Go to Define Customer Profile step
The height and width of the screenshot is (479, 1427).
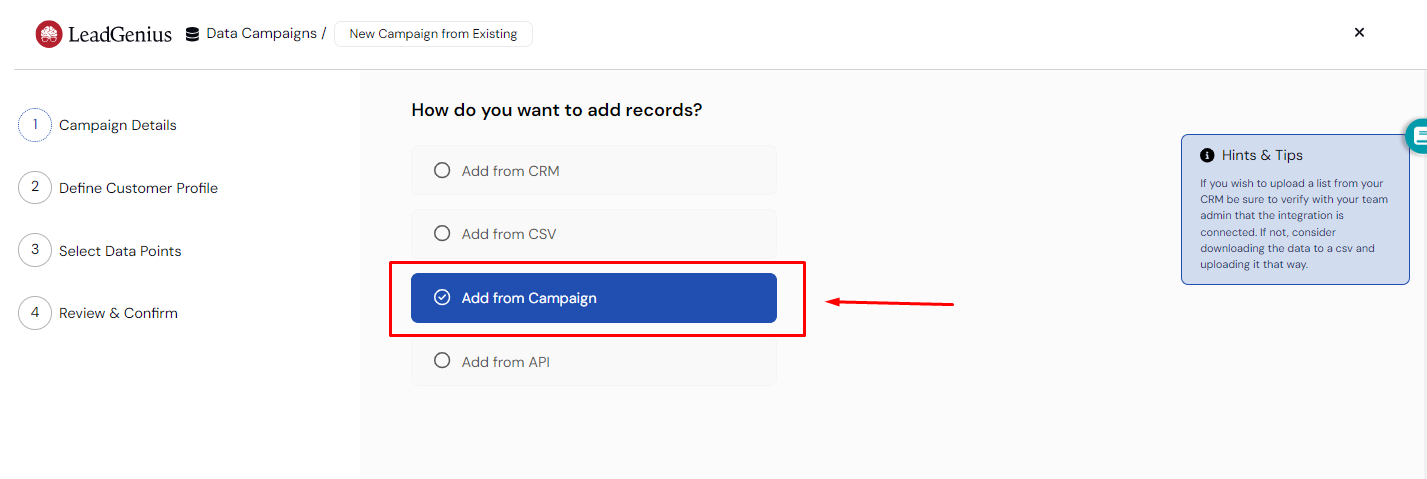pos(138,188)
